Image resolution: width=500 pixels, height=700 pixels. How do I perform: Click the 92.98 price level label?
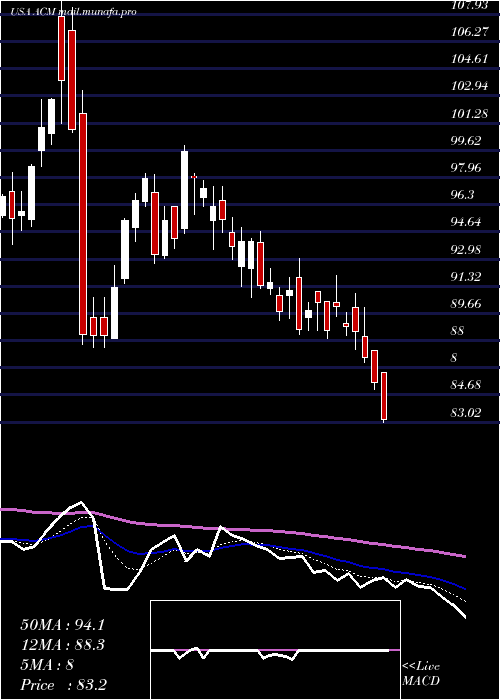[x=466, y=250]
